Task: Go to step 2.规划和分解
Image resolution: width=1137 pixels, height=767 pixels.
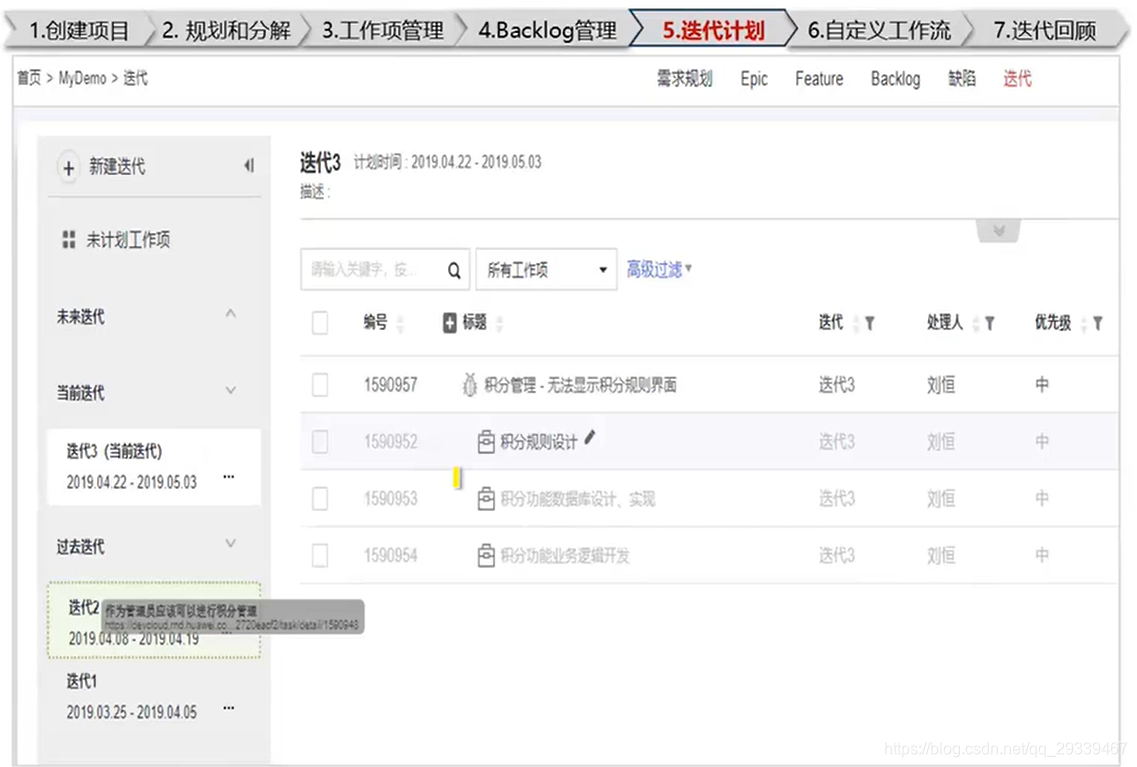Action: pos(226,30)
